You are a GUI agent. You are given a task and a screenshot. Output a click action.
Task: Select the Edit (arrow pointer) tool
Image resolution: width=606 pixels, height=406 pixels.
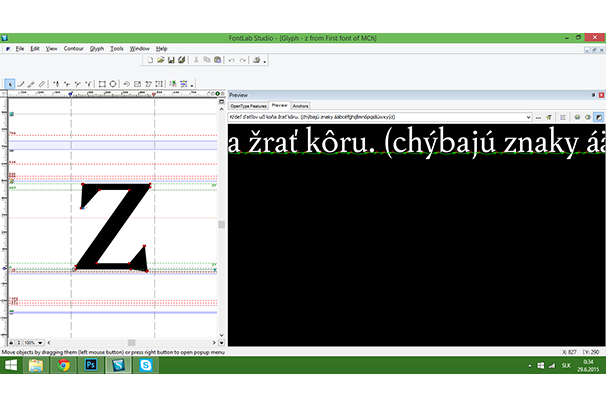(x=10, y=84)
